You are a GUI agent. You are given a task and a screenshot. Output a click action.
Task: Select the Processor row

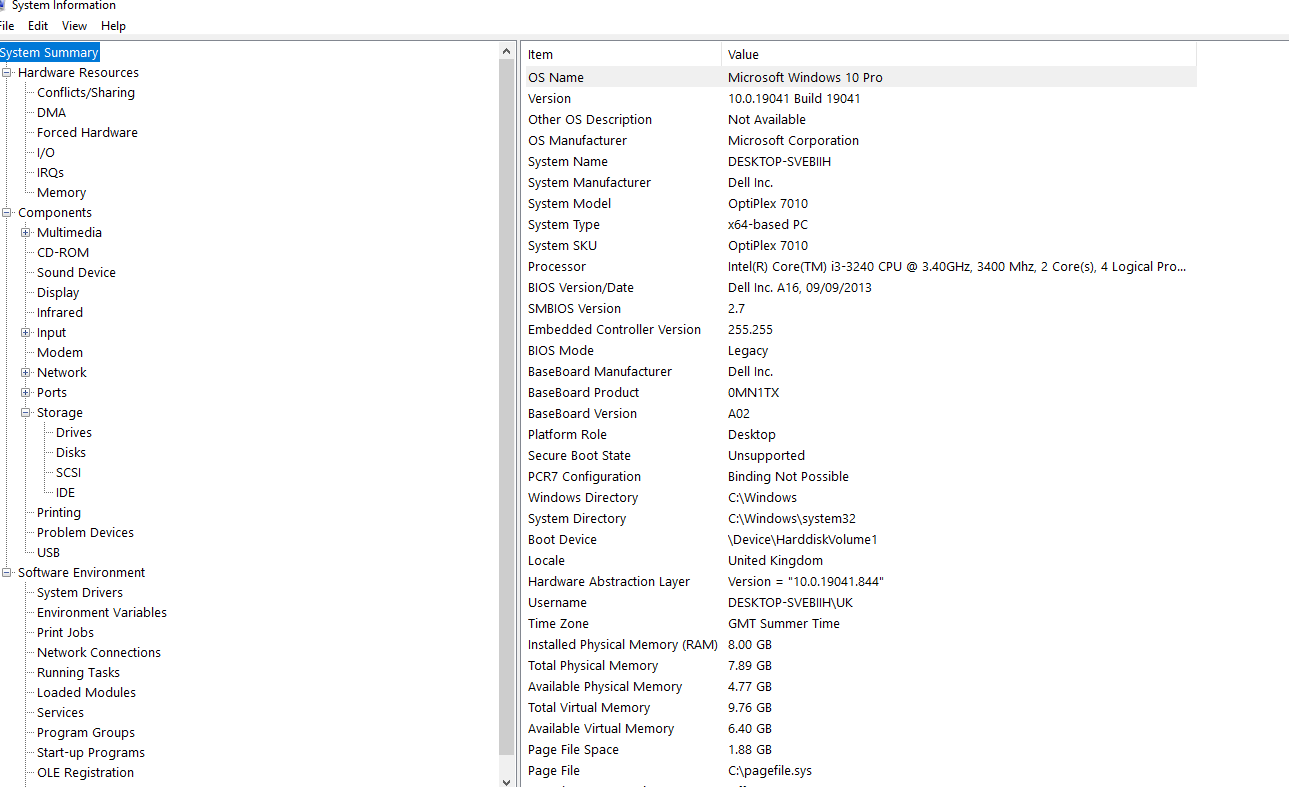[x=859, y=266]
